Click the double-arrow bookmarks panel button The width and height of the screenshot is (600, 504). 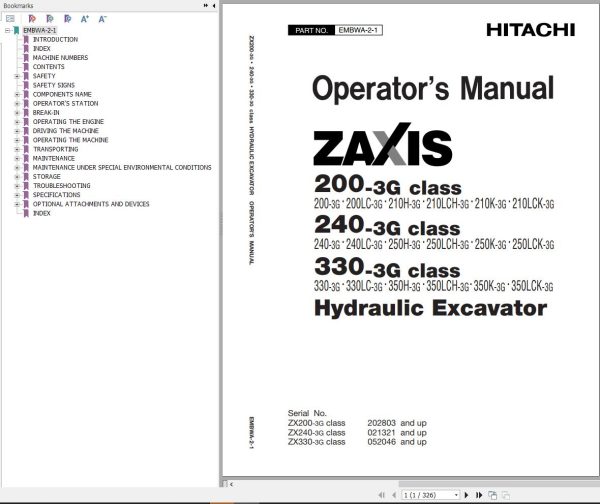pyautogui.click(x=206, y=5)
